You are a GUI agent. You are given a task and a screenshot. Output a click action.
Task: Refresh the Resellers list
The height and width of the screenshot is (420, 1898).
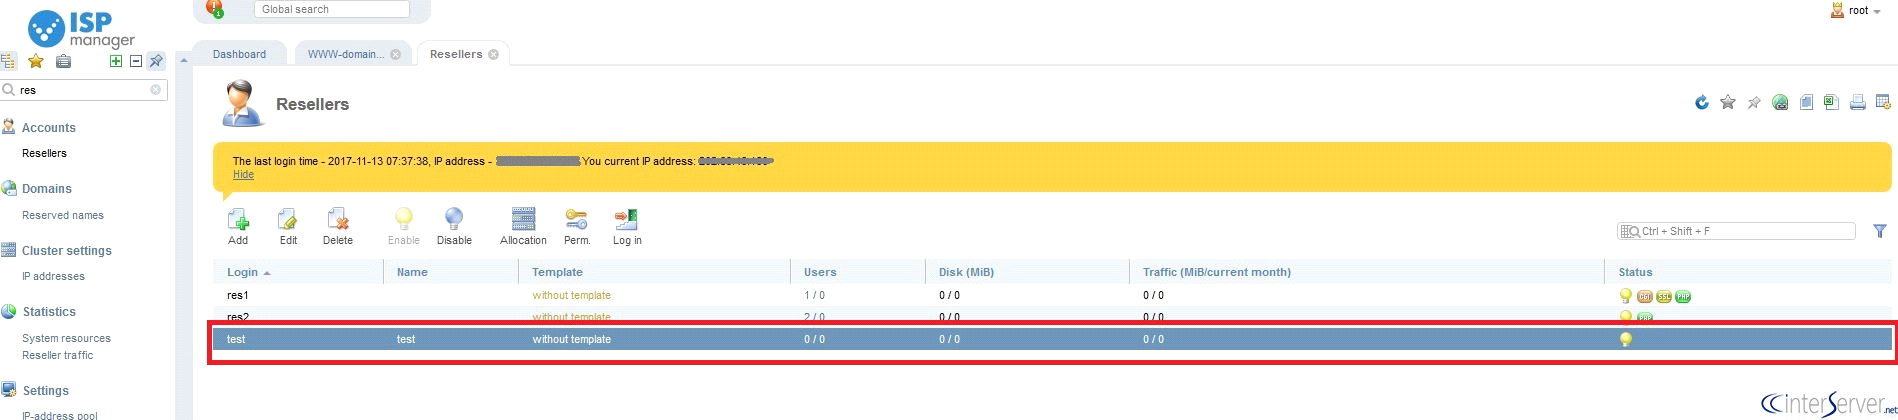1702,102
